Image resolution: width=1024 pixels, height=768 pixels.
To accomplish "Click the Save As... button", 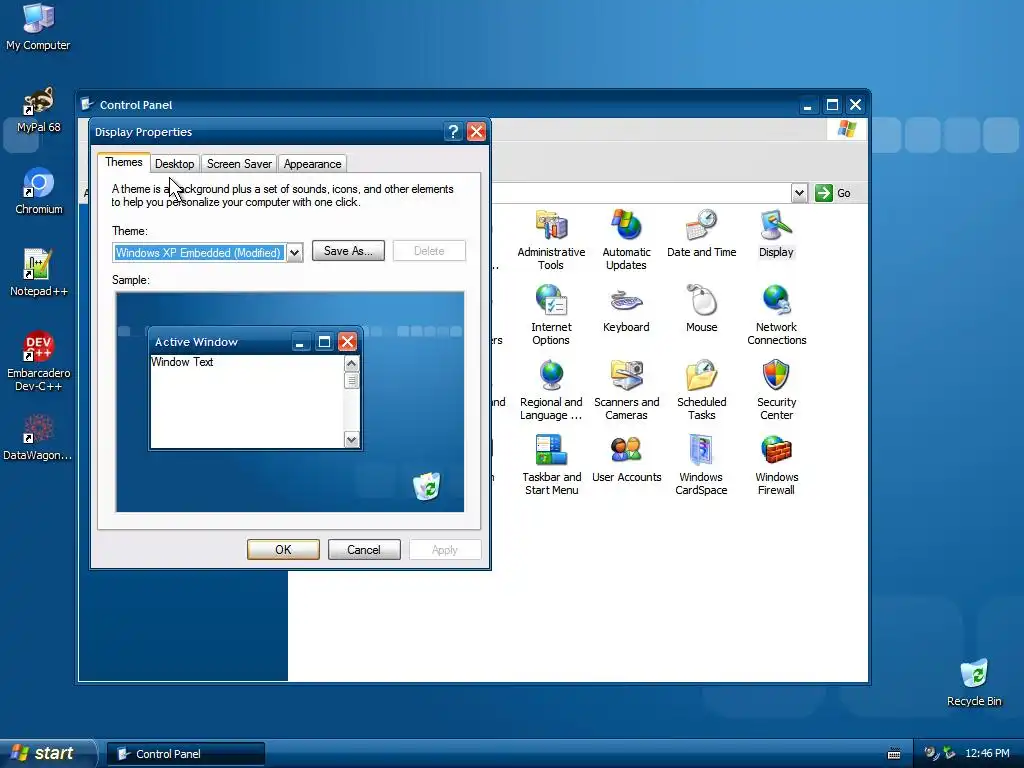I will tap(348, 251).
